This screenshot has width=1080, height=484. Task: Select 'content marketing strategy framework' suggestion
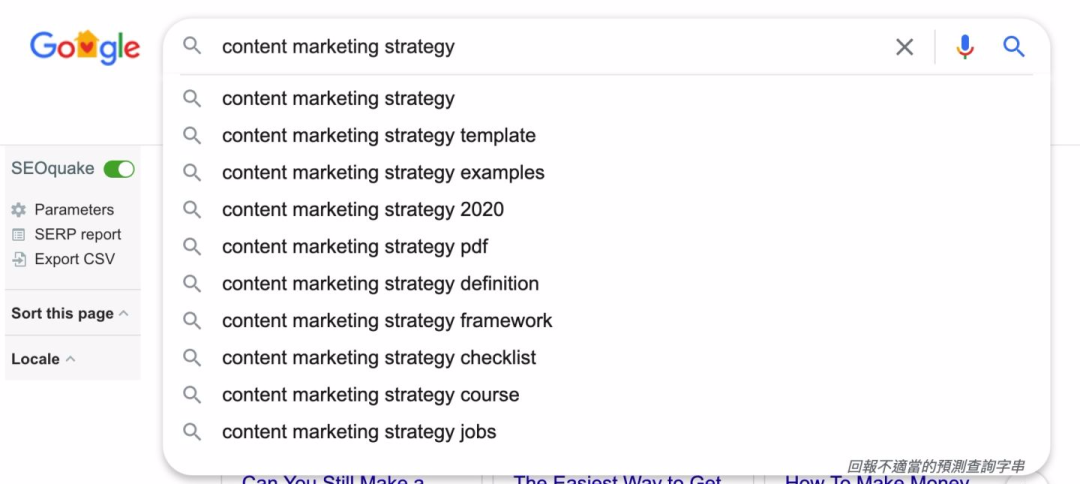tap(387, 321)
